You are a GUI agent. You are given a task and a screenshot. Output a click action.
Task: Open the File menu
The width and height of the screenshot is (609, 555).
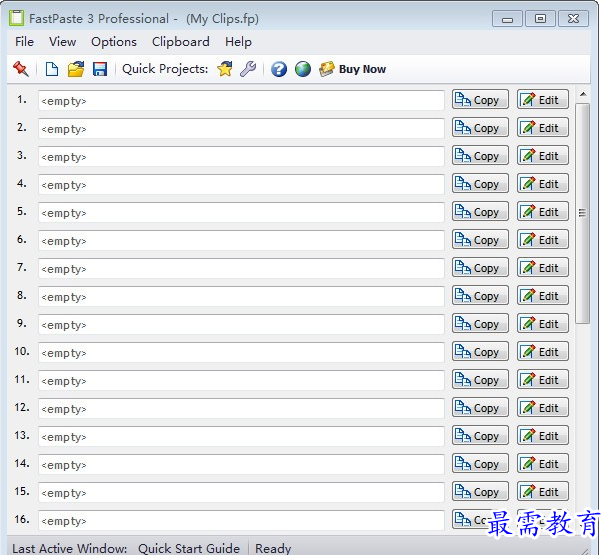pos(24,42)
